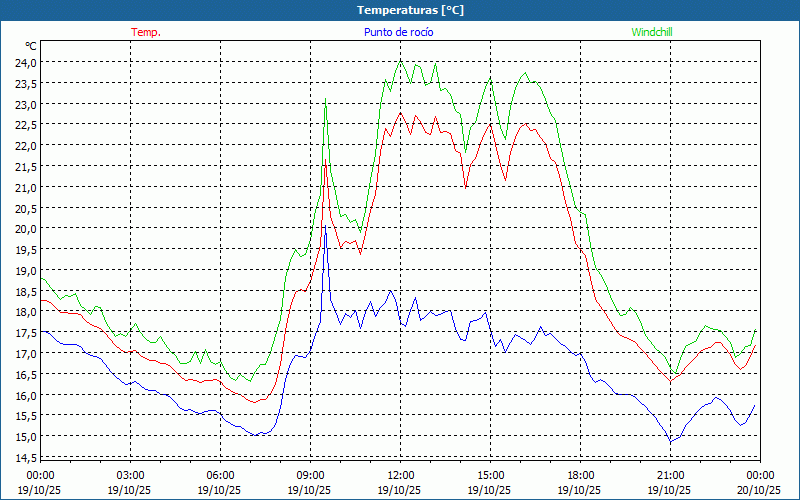Click the green Windchill legend label

point(652,32)
